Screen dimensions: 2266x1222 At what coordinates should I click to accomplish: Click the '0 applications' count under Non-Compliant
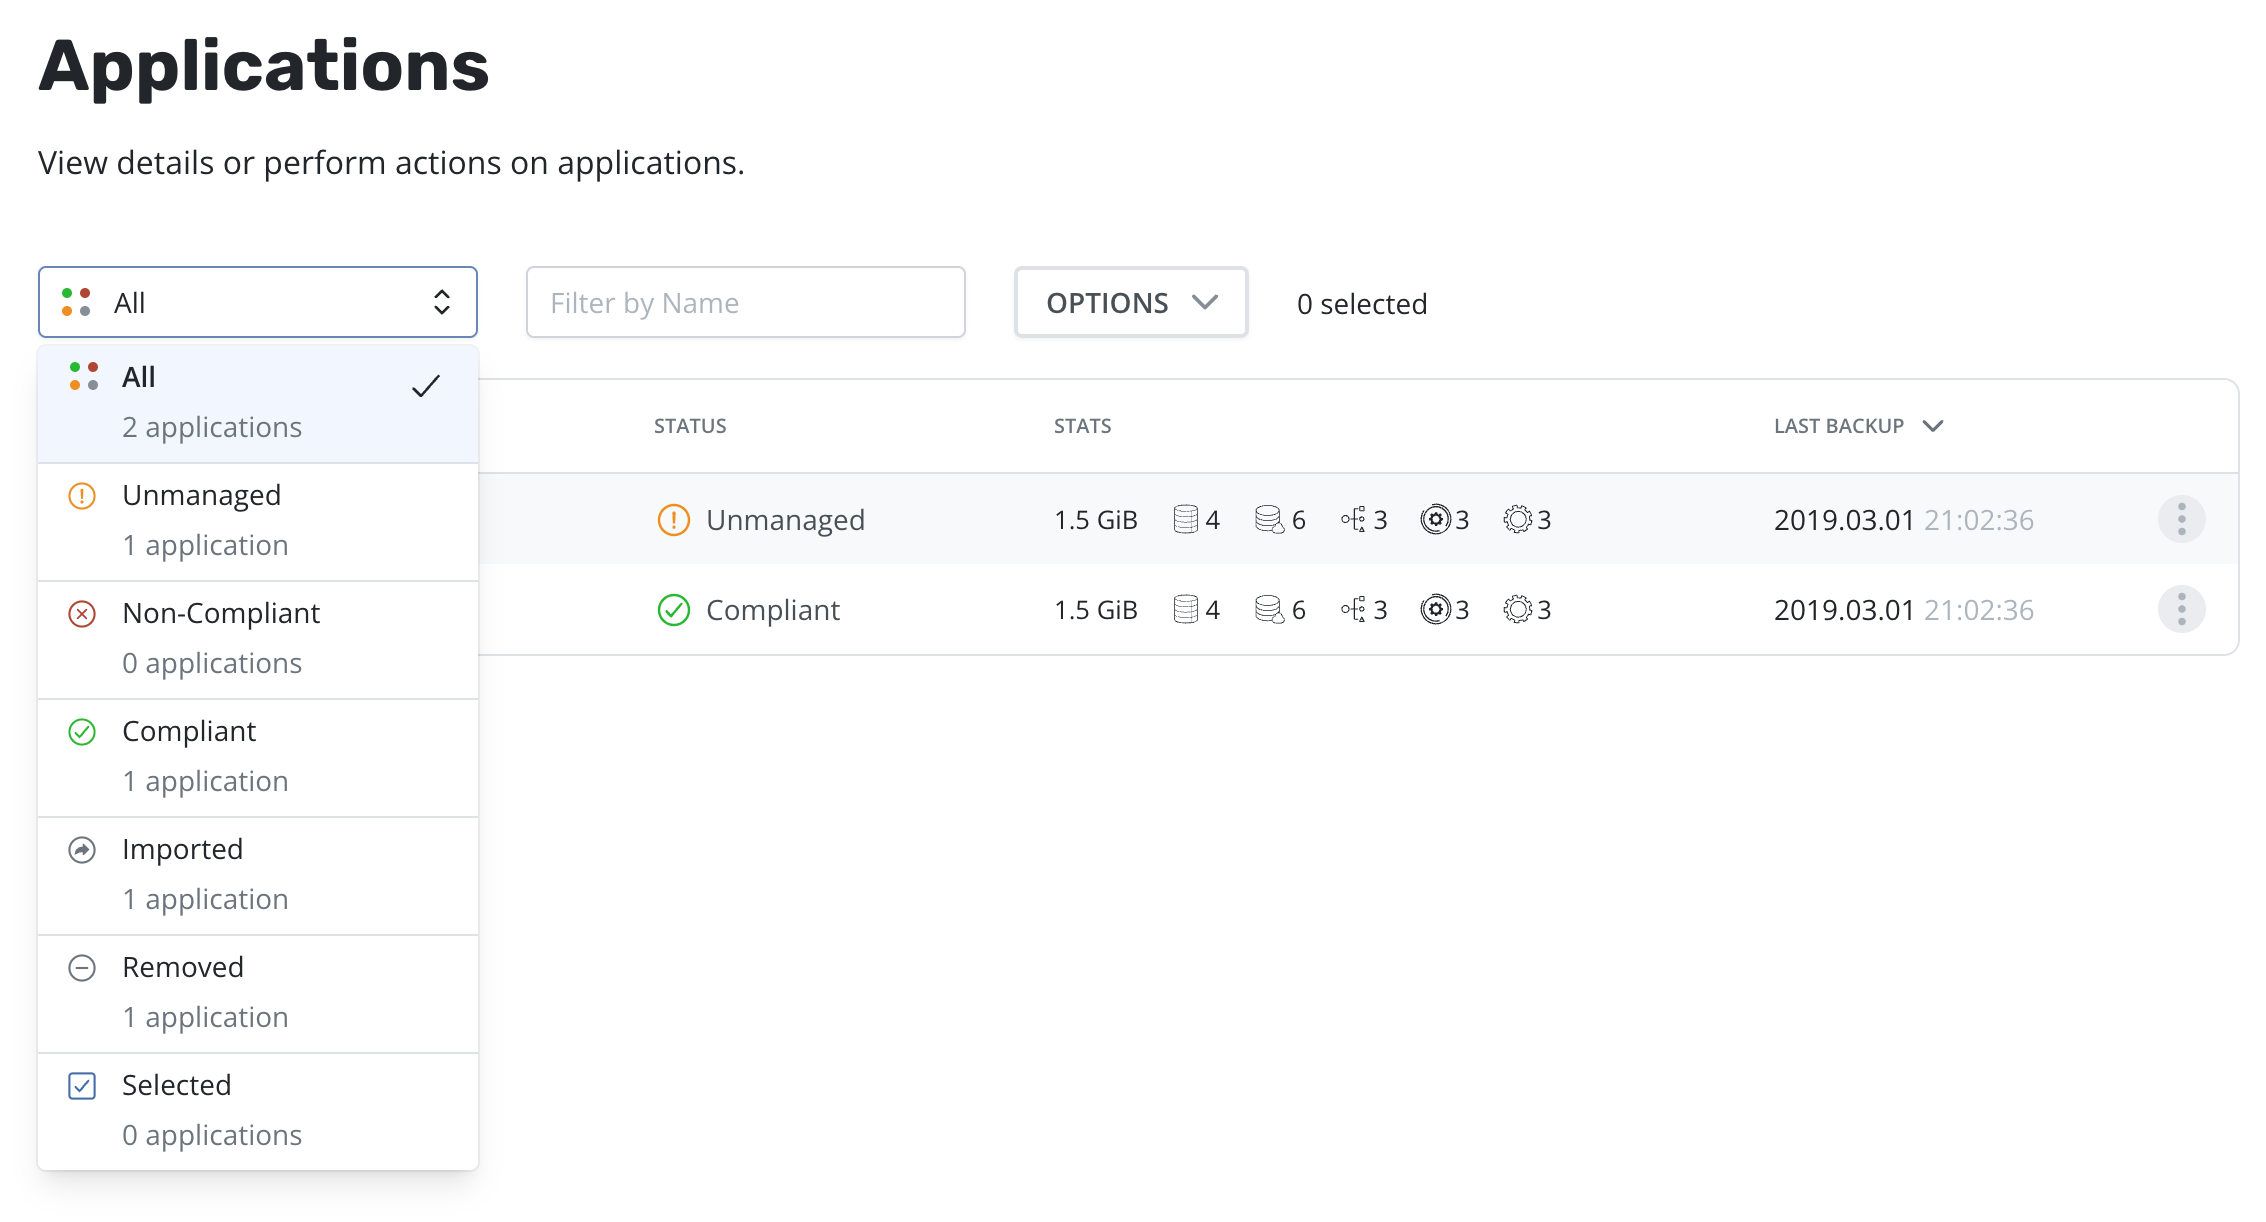[212, 664]
